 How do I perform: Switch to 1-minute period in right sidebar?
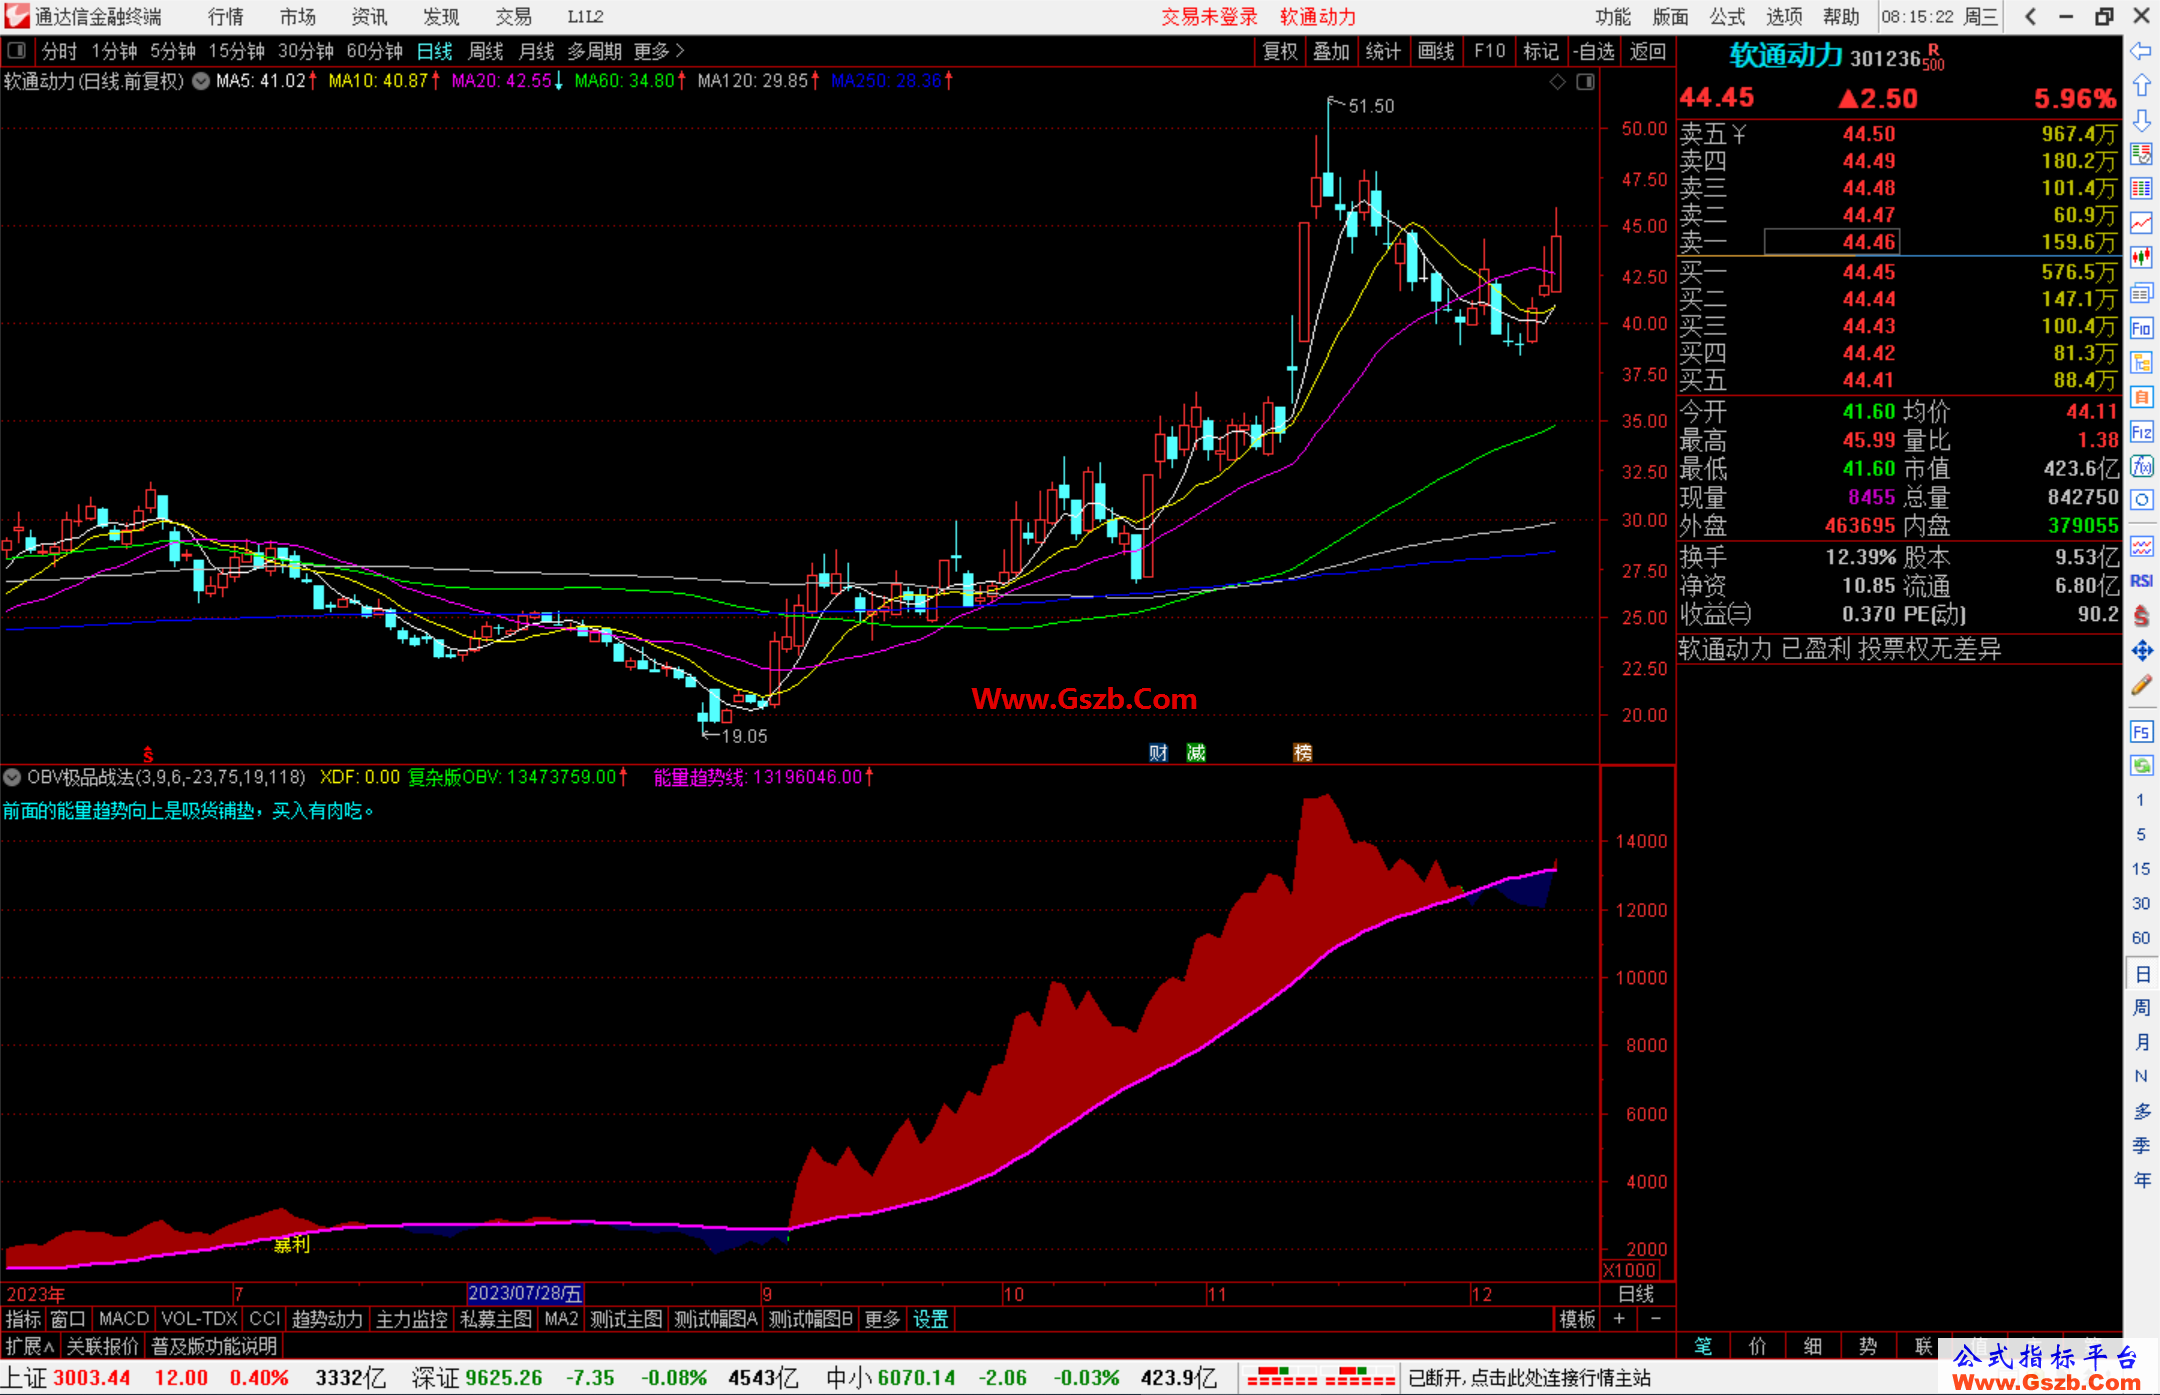pos(2141,800)
